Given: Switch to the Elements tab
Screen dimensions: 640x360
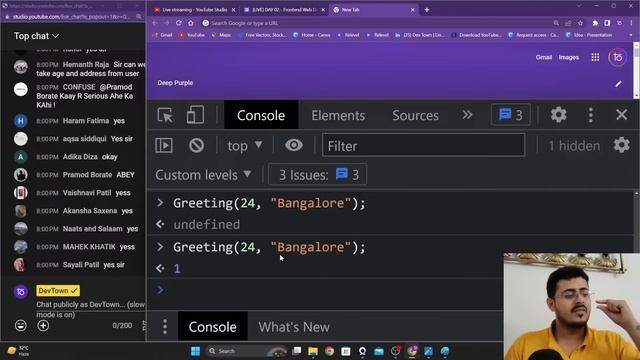Looking at the screenshot, I should coord(338,116).
